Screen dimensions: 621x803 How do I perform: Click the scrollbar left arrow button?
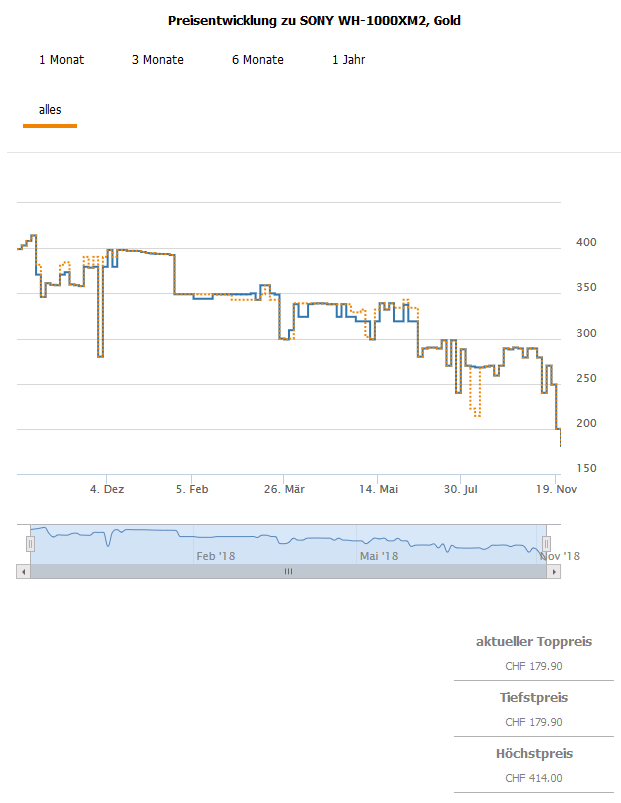pyautogui.click(x=23, y=572)
